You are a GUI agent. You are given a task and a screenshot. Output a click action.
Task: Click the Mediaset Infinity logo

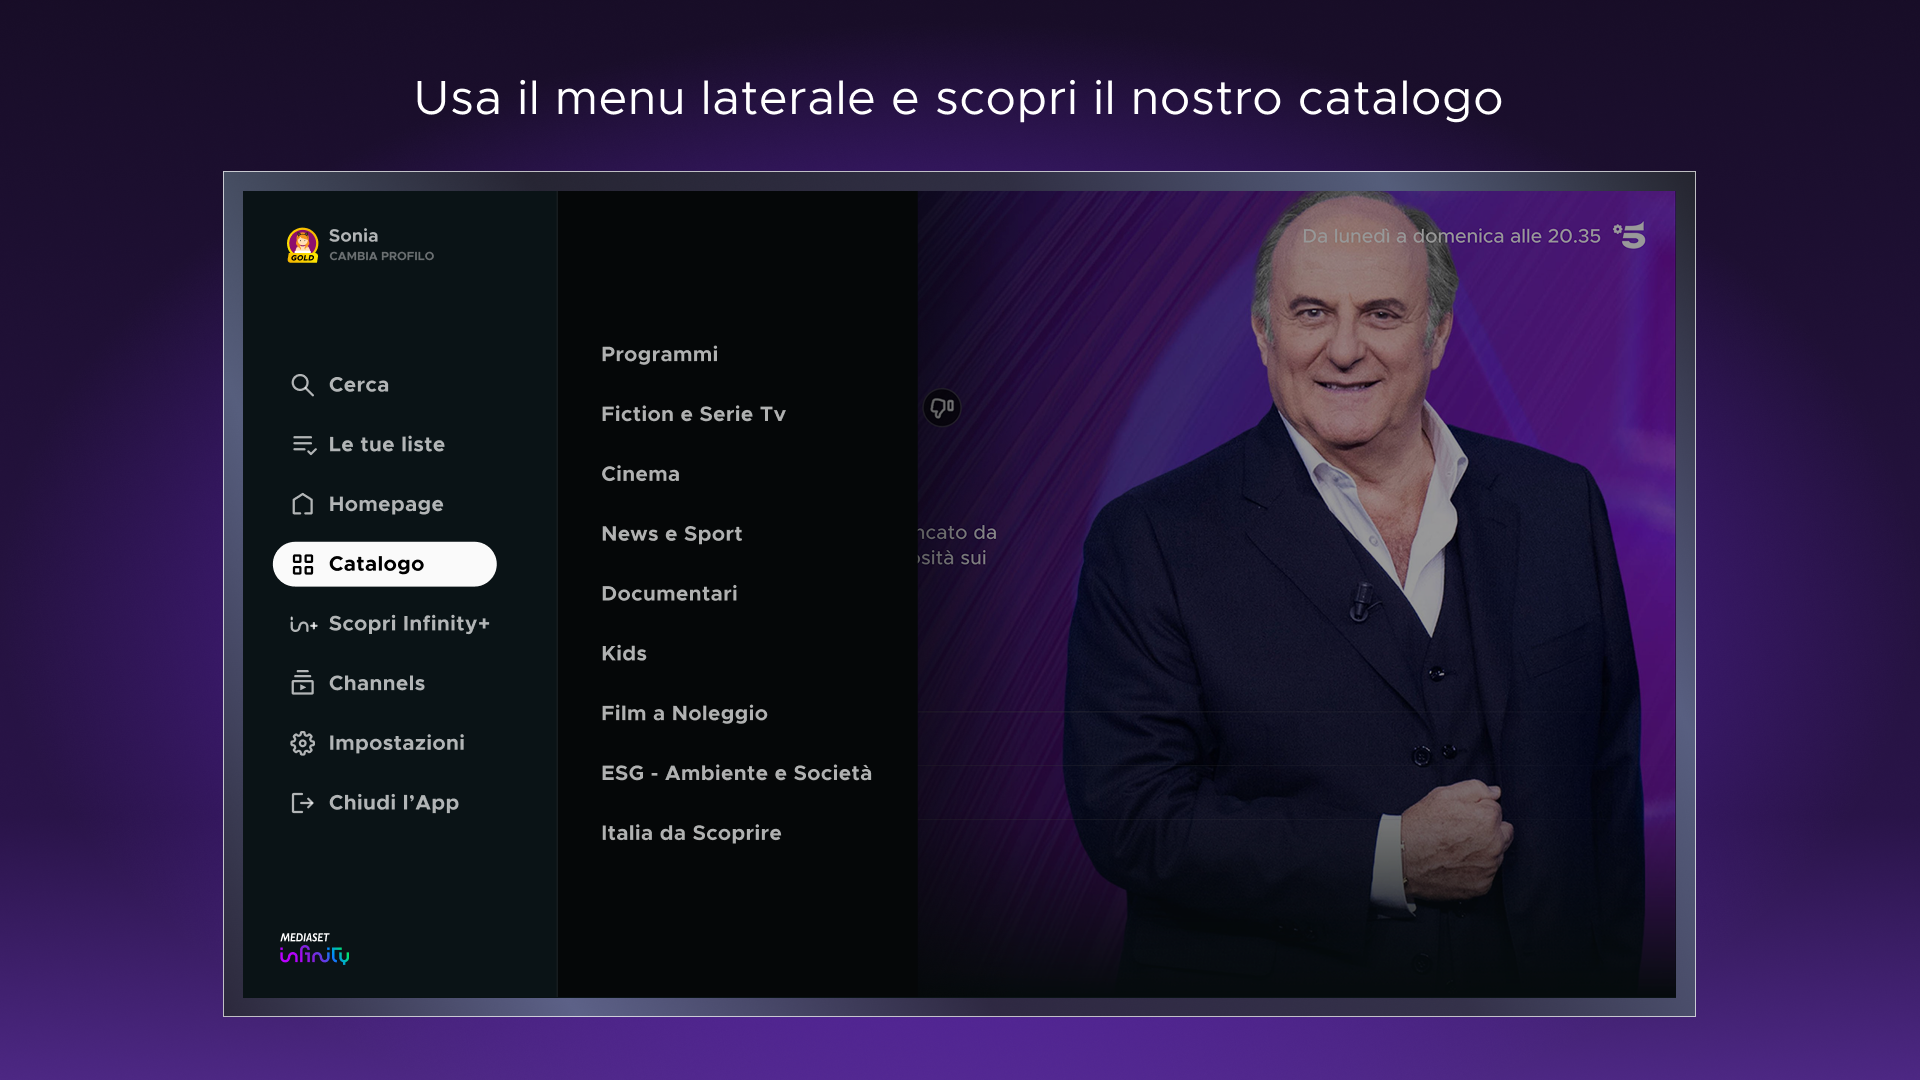[x=314, y=948]
